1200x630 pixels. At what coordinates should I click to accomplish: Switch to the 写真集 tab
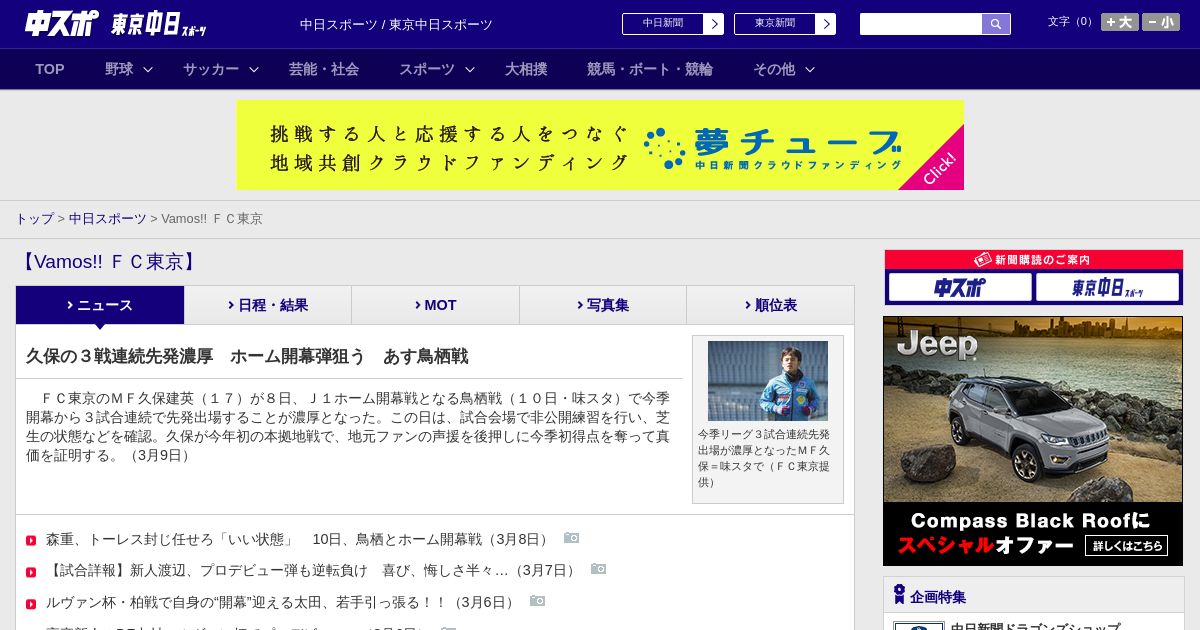click(x=603, y=305)
